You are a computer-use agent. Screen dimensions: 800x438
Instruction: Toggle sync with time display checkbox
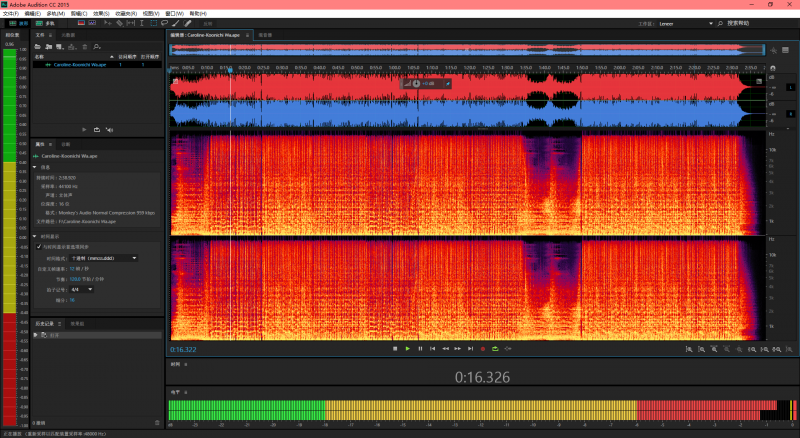[39, 246]
